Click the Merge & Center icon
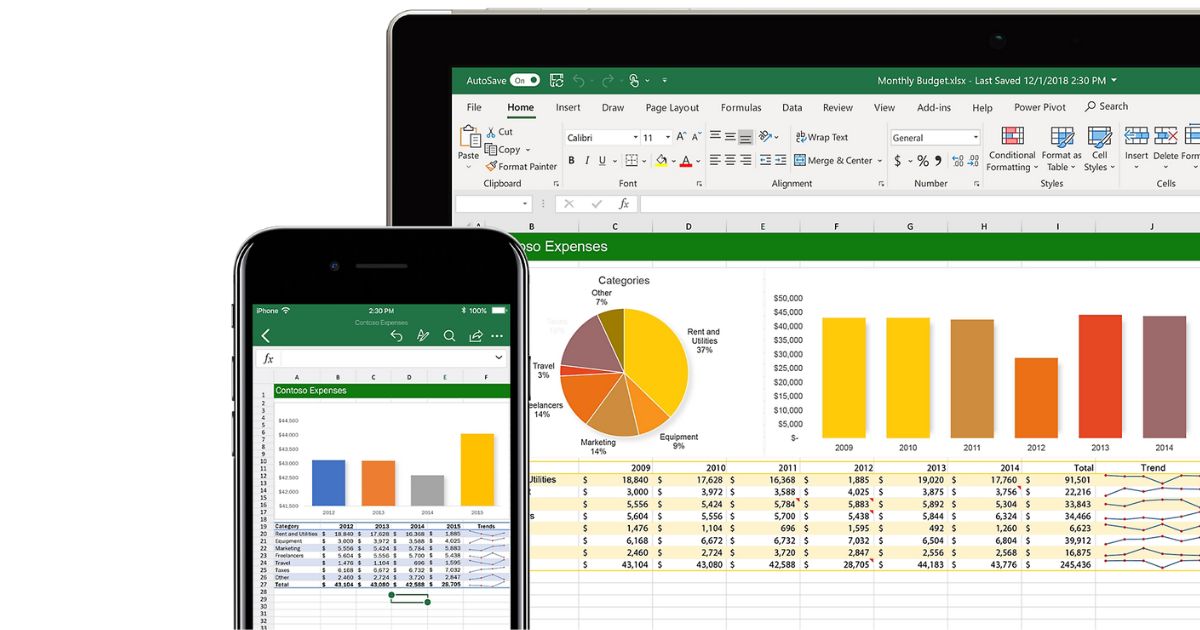This screenshot has width=1200, height=630. point(800,160)
